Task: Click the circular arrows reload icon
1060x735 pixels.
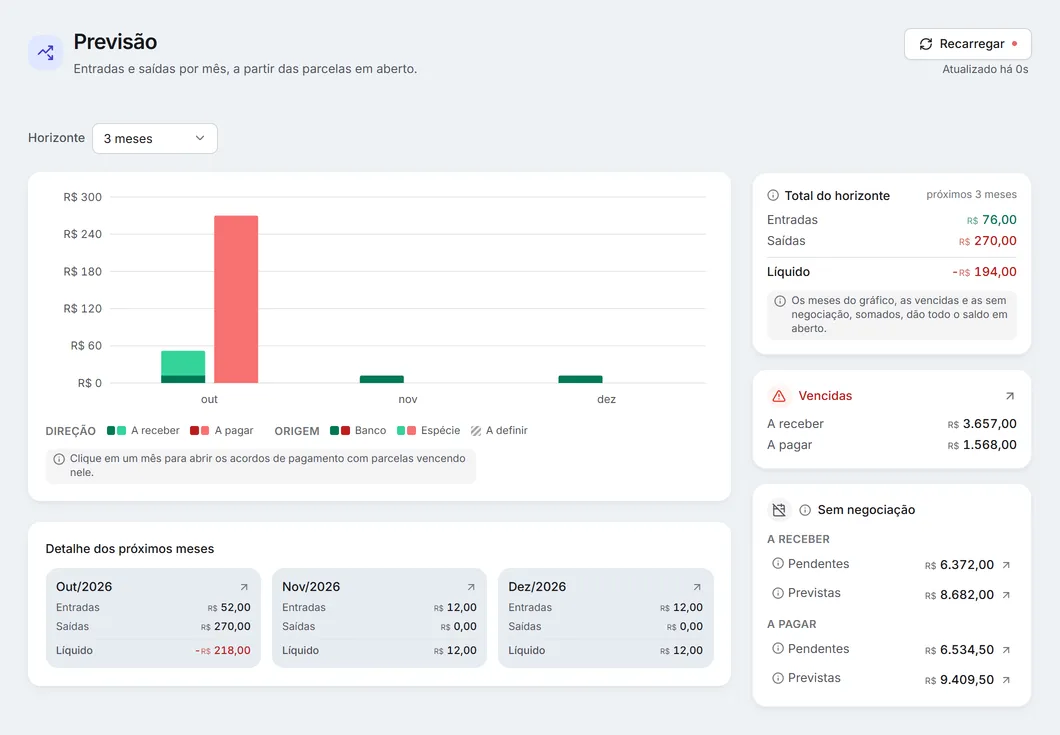Action: point(925,44)
